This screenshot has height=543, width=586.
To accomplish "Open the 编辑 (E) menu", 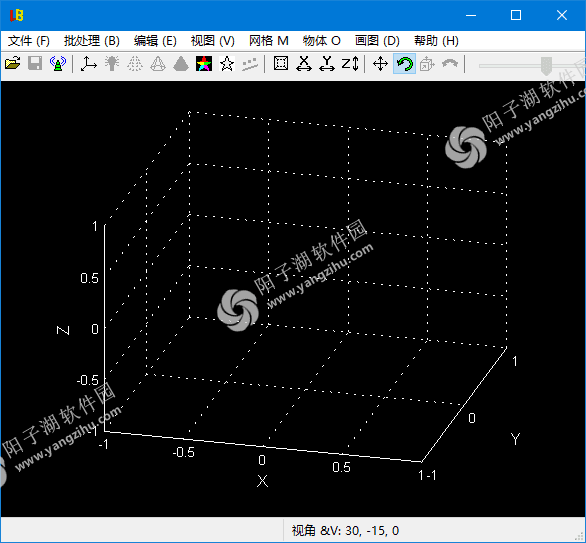I will [155, 41].
